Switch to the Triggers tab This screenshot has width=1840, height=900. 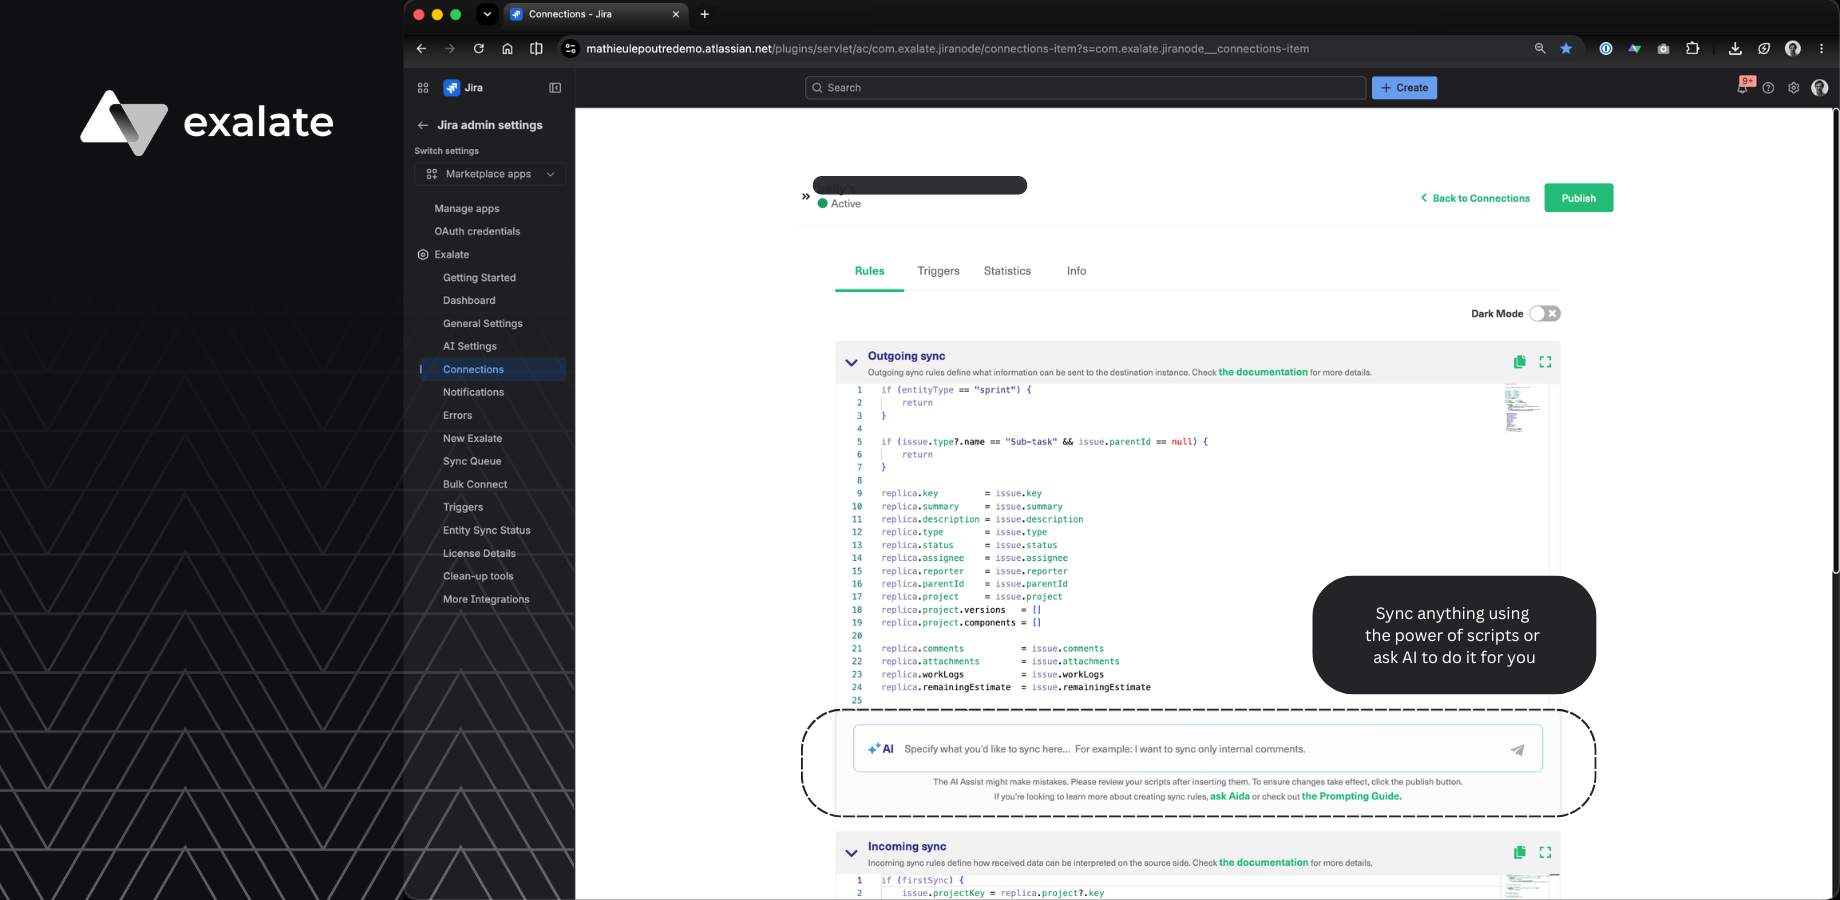(x=938, y=271)
